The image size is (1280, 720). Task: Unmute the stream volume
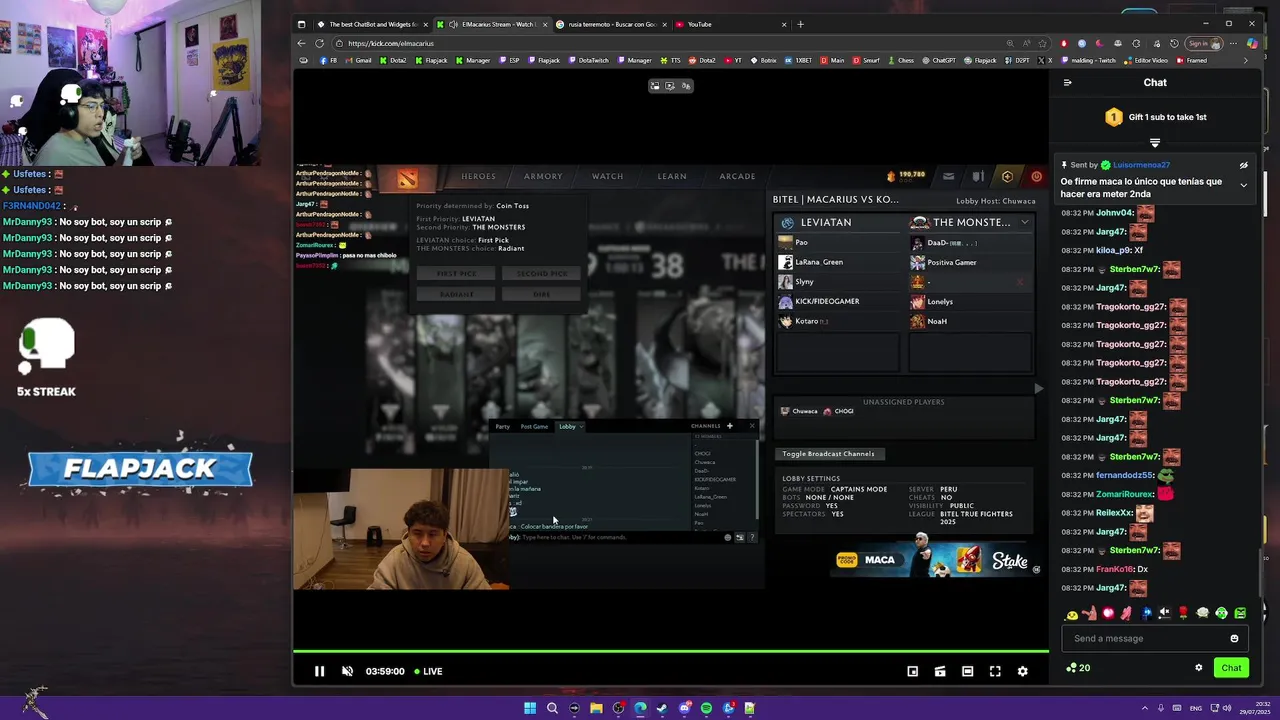pos(347,671)
